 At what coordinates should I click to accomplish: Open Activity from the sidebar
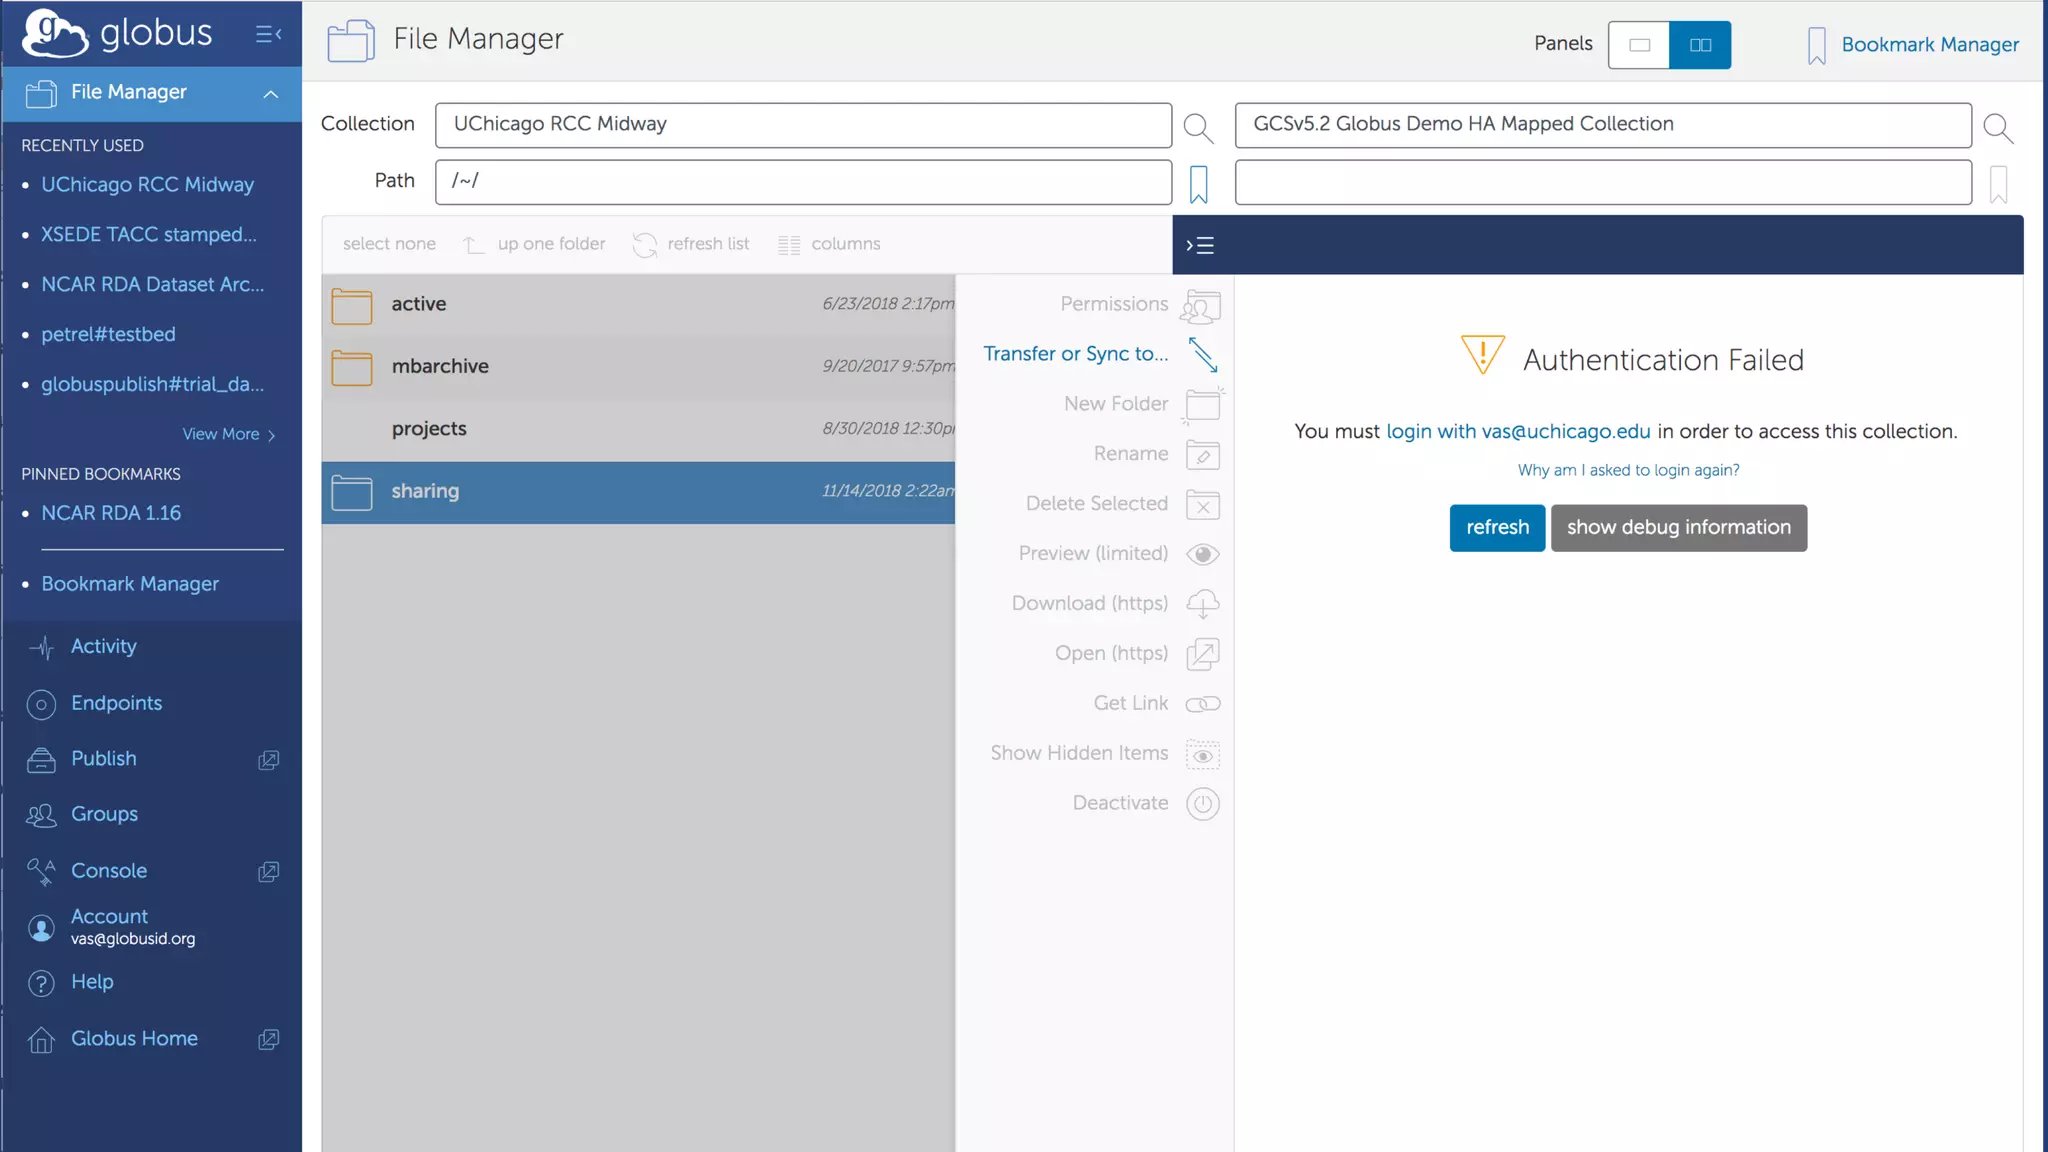103,647
